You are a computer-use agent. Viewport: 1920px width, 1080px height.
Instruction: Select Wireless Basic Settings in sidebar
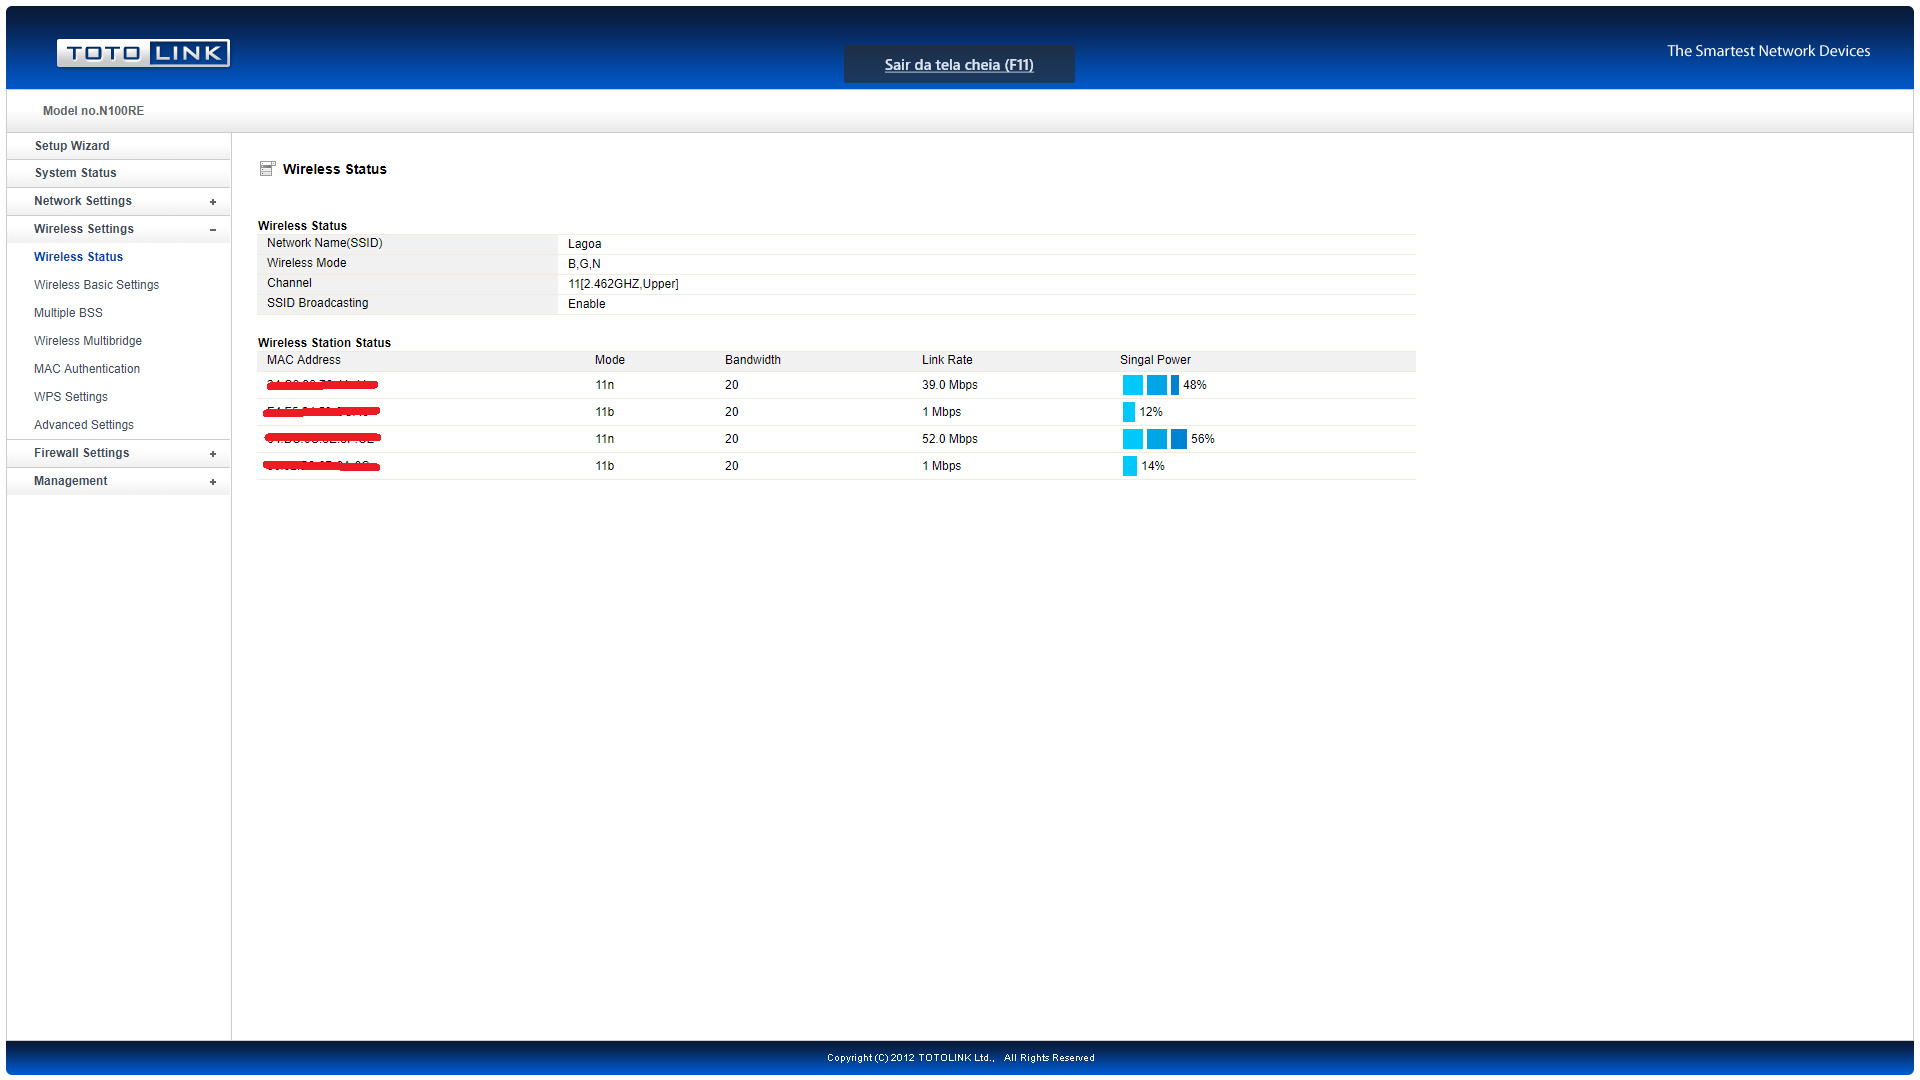(96, 285)
